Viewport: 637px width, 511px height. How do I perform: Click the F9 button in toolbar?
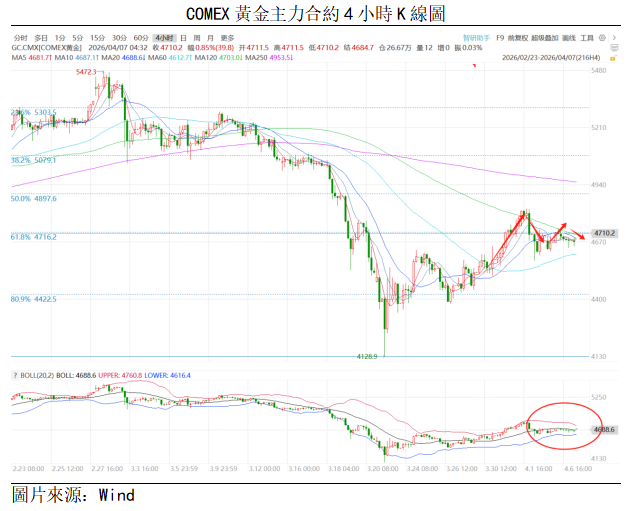pyautogui.click(x=500, y=36)
